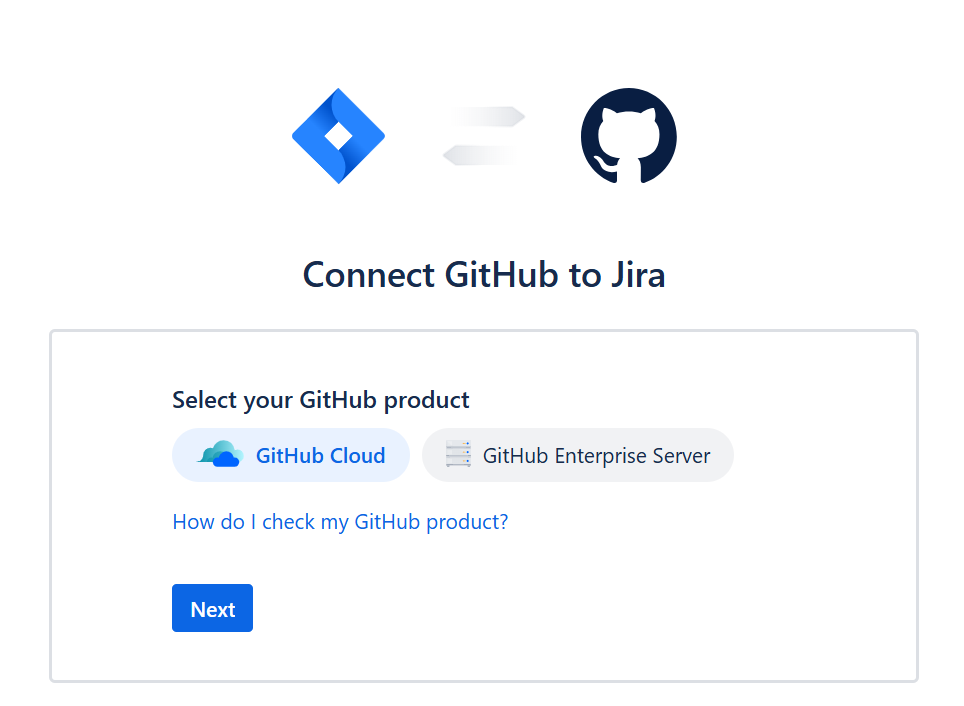The width and height of the screenshot is (964, 706).
Task: Click the GitHub Octocat logo
Action: [628, 136]
